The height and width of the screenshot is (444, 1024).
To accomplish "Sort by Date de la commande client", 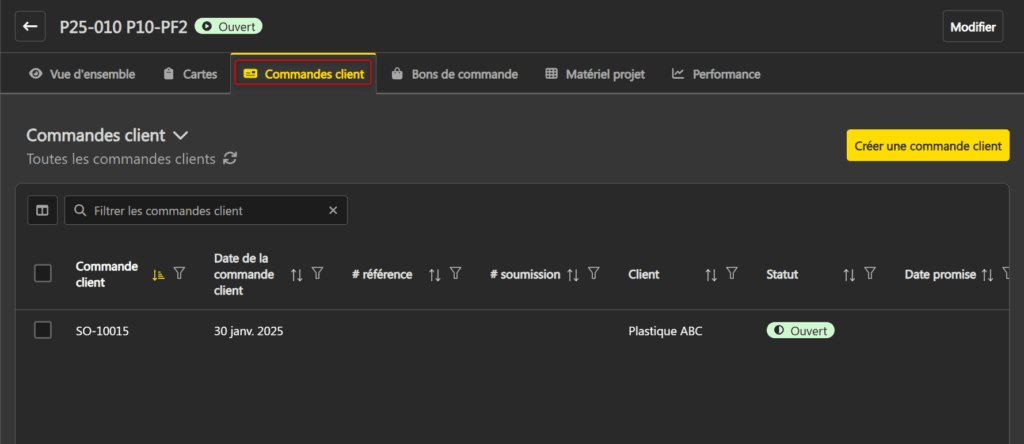I will [296, 274].
